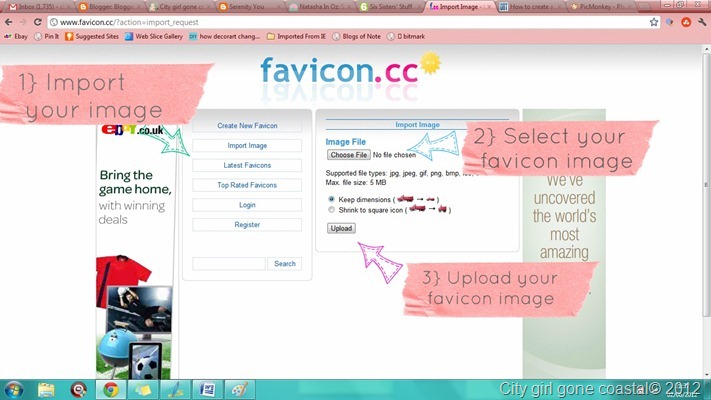Click the third pinned taskbar icon
The image size is (711, 400).
tap(78, 390)
